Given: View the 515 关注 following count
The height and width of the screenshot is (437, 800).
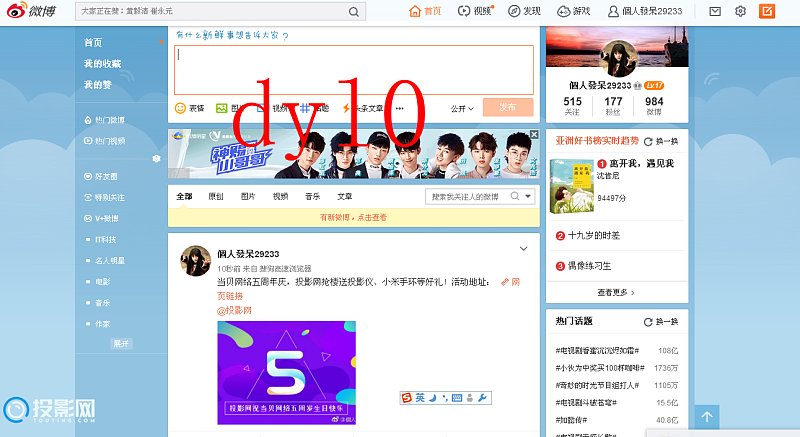Looking at the screenshot, I should [x=572, y=106].
